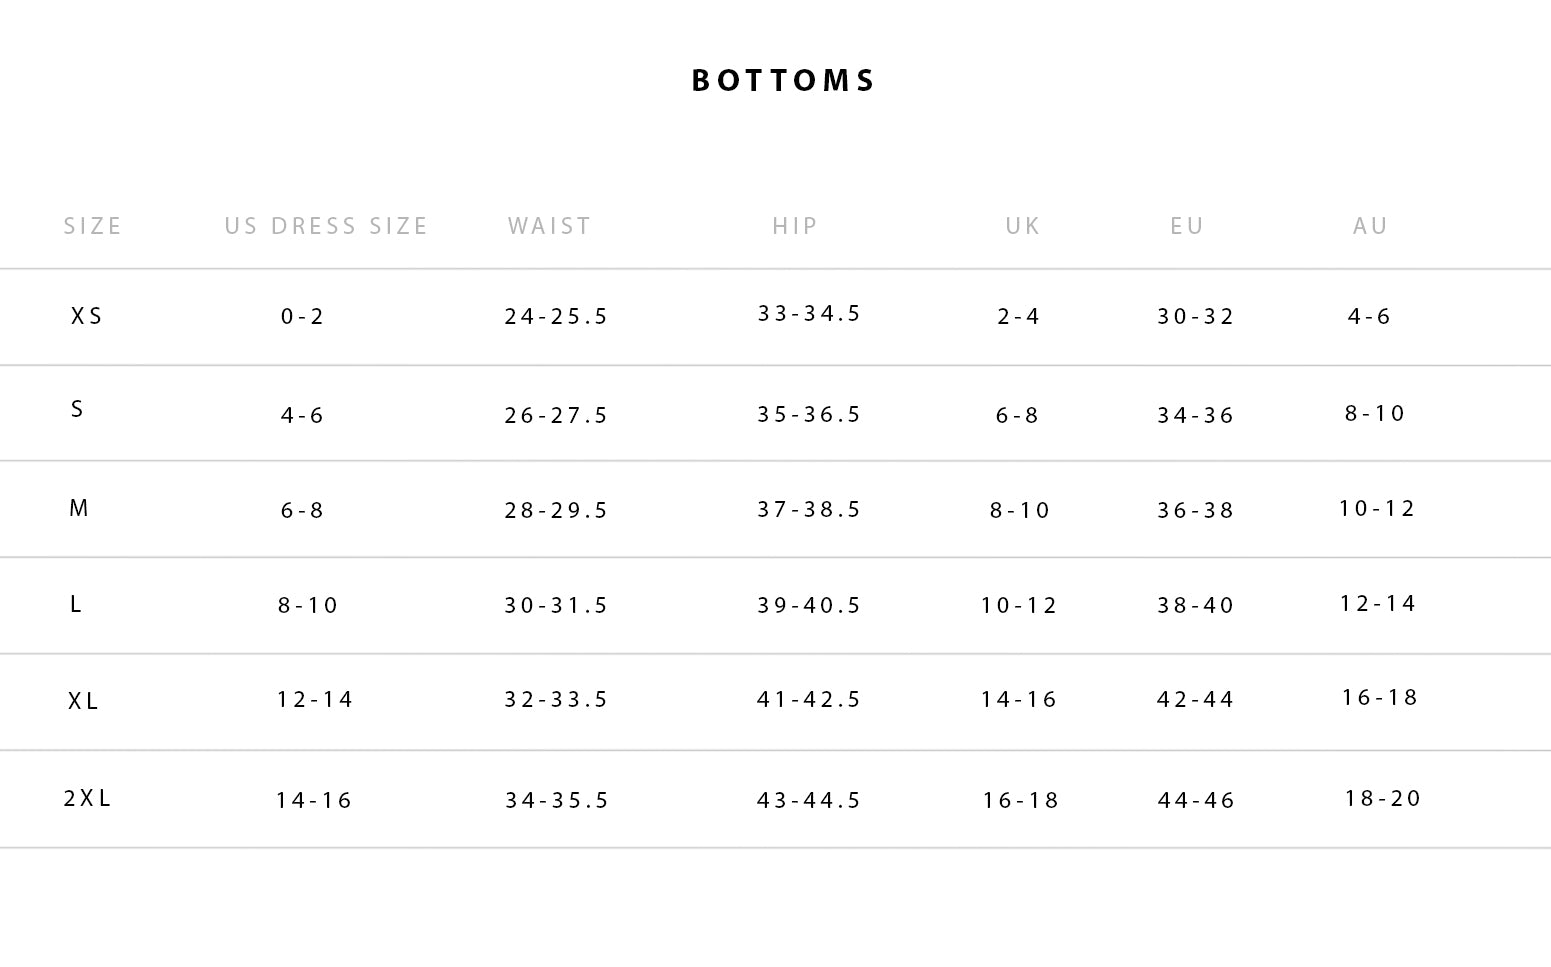Click the SIZE column header
1551x967 pixels.
pyautogui.click(x=93, y=227)
